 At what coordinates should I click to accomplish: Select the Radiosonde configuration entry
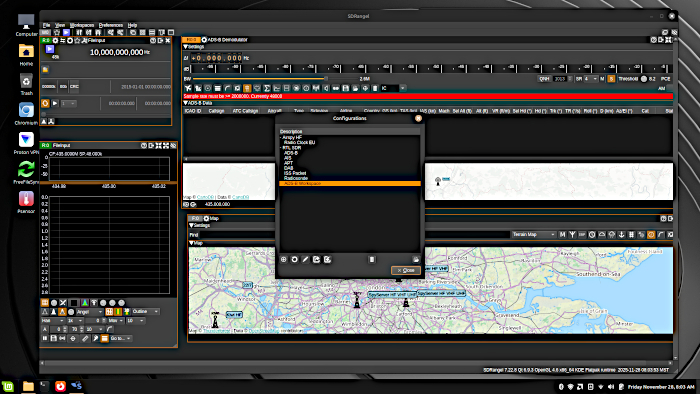point(296,178)
